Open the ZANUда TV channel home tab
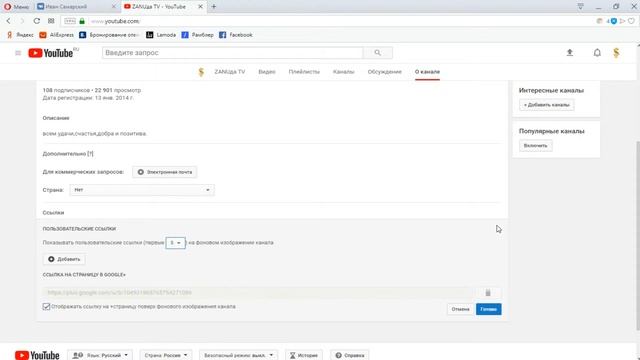 coord(230,71)
